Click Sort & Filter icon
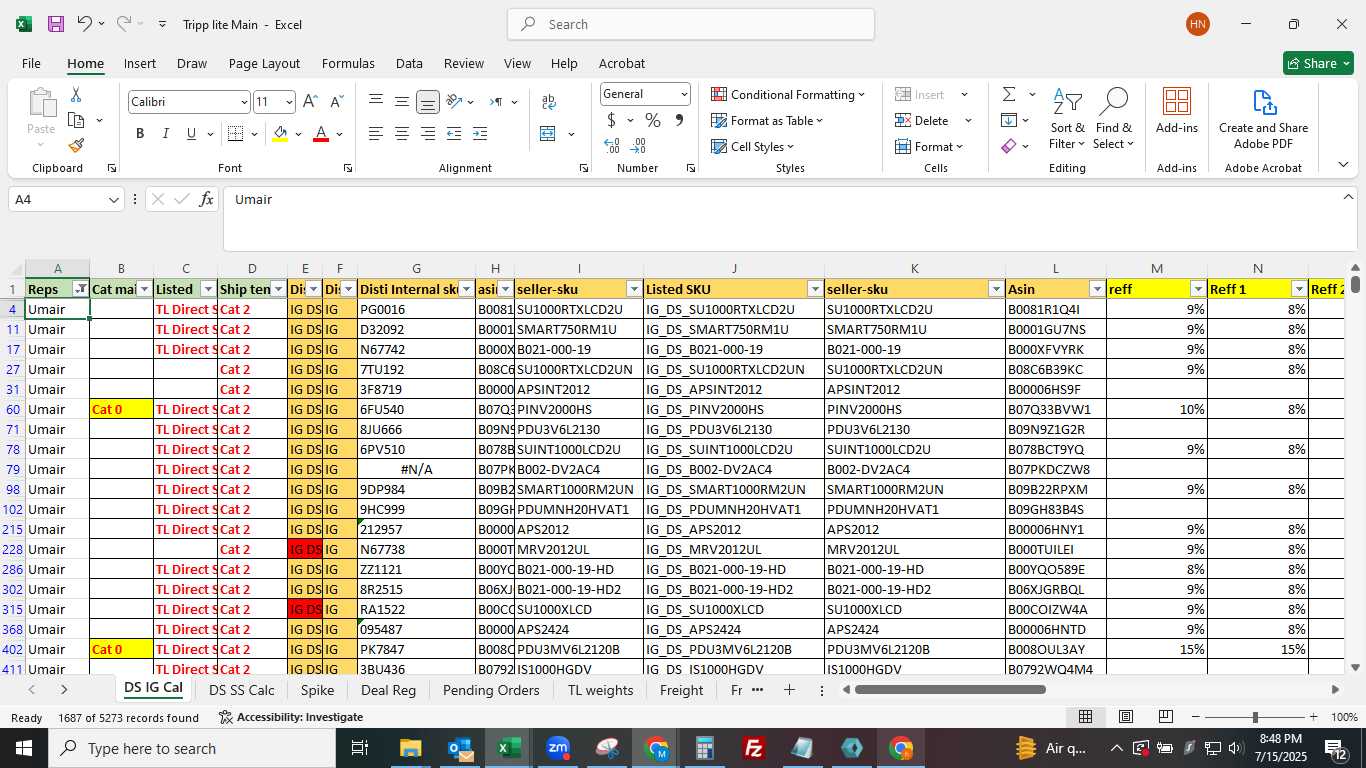This screenshot has height=768, width=1366. pos(1067,118)
